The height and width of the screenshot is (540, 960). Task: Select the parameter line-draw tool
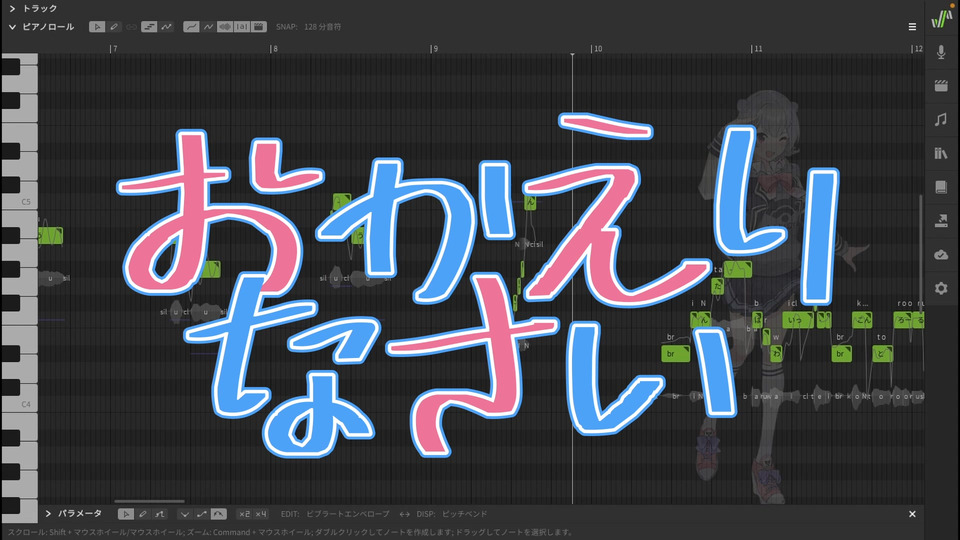coord(160,514)
